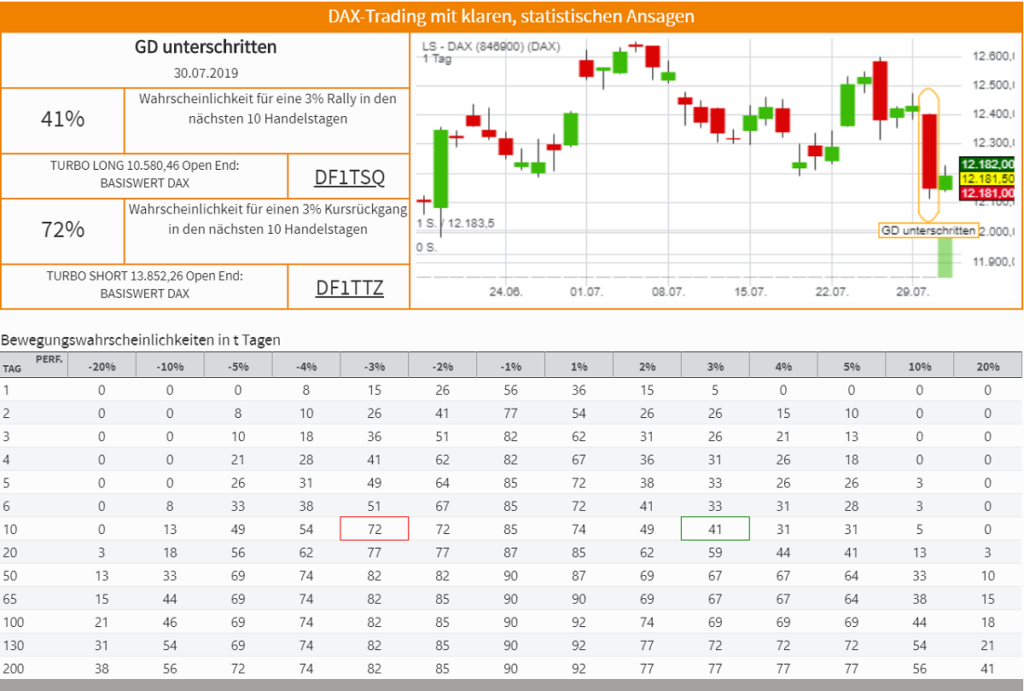Select the '3% Kursrückgang' probability description text
This screenshot has width=1024, height=691.
pyautogui.click(x=268, y=219)
